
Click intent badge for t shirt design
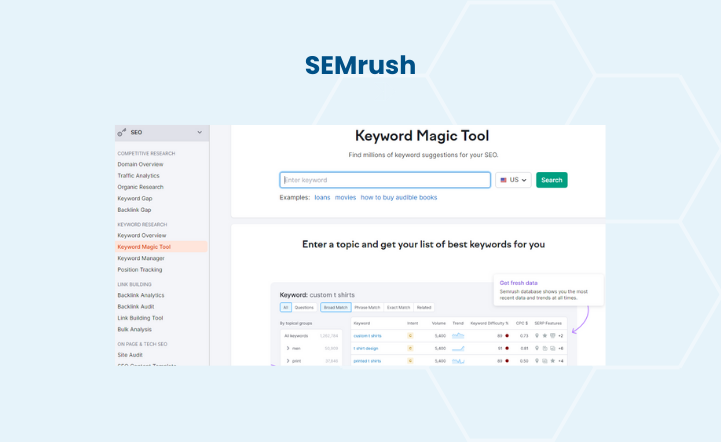coord(410,349)
